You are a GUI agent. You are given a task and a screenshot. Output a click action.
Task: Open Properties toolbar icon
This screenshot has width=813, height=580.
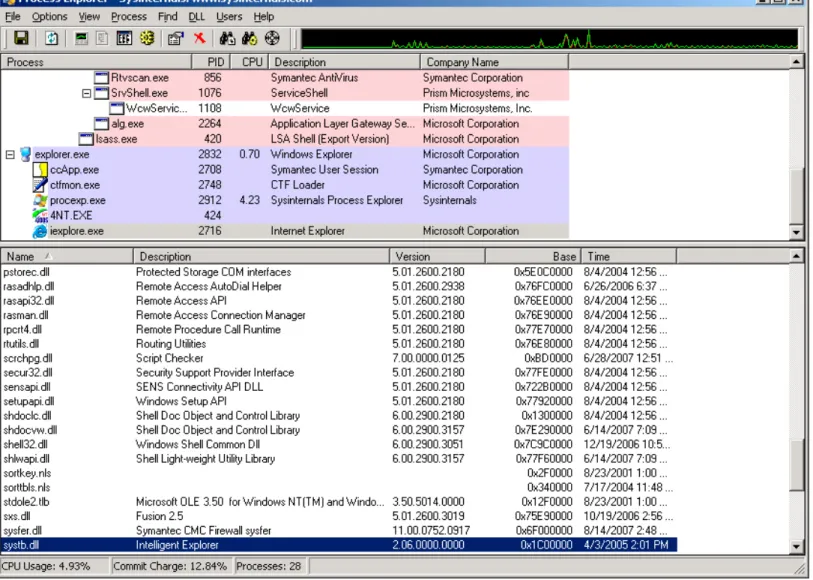coord(176,38)
